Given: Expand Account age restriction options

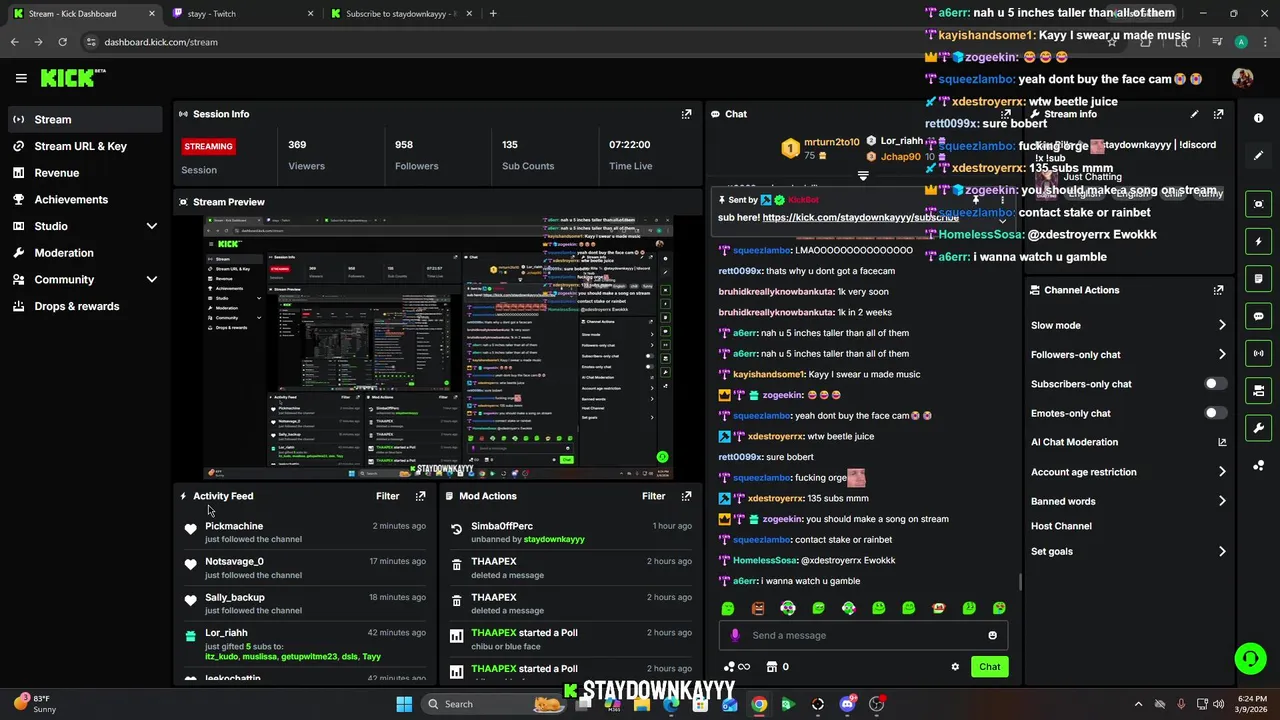Looking at the screenshot, I should (1222, 472).
